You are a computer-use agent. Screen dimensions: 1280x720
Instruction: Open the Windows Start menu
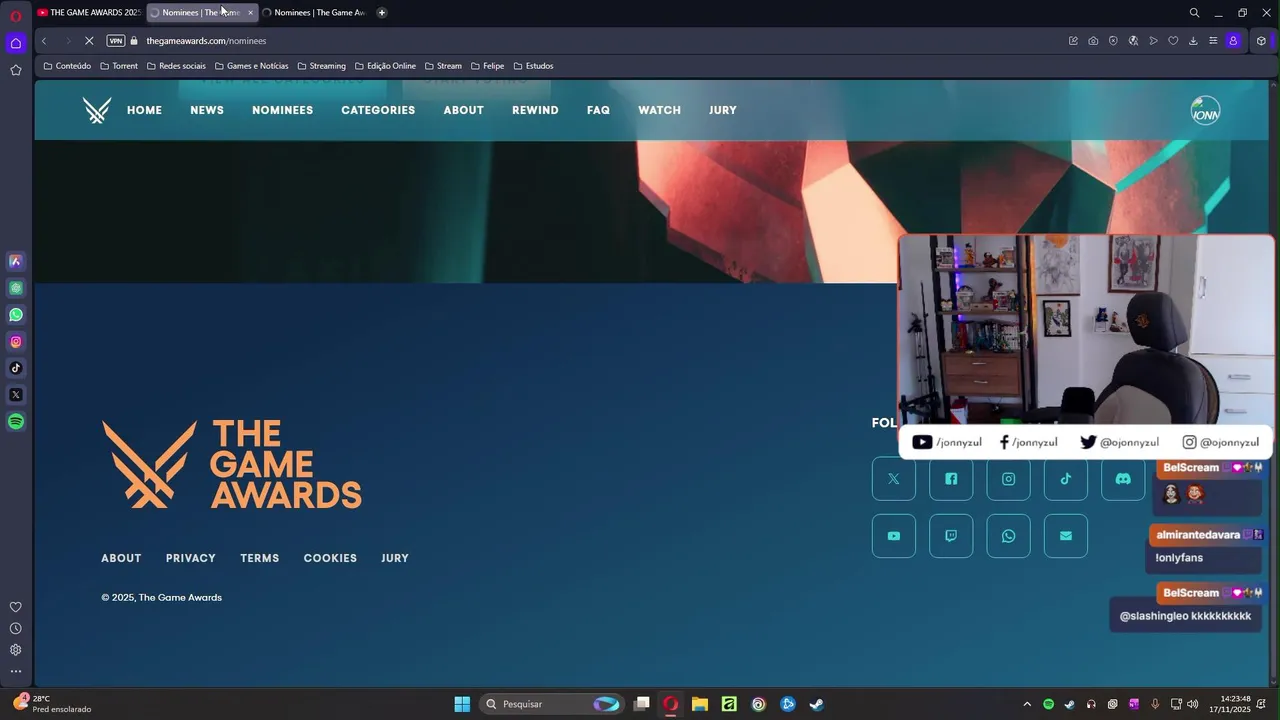[x=462, y=704]
